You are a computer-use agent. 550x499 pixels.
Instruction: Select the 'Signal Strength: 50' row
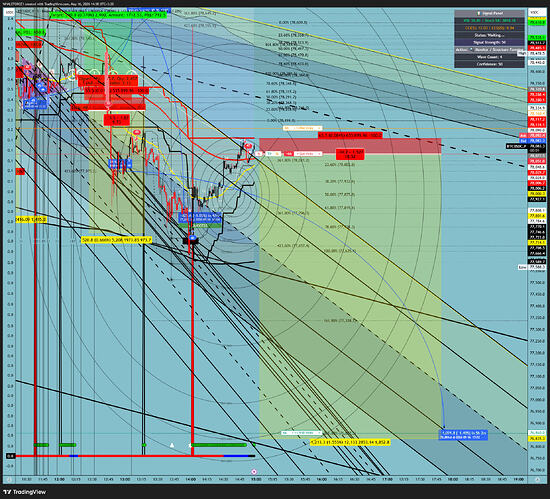click(489, 42)
